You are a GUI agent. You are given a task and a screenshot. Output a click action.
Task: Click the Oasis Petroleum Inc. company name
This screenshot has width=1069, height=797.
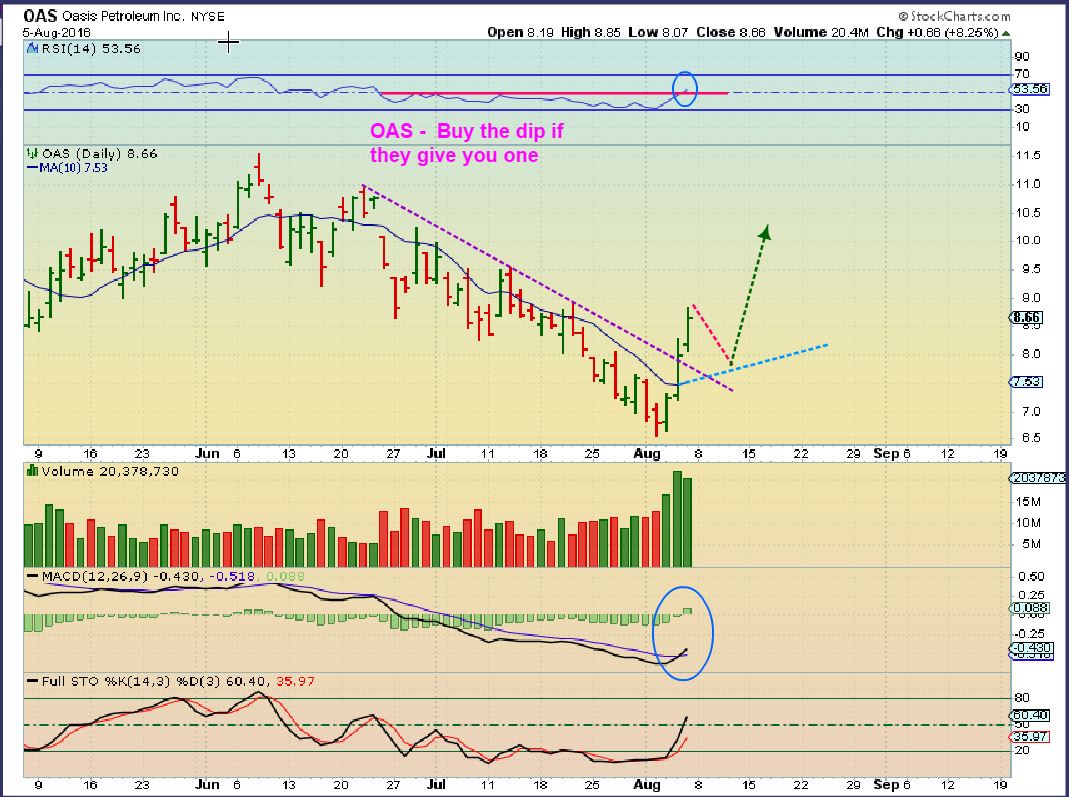click(x=124, y=16)
